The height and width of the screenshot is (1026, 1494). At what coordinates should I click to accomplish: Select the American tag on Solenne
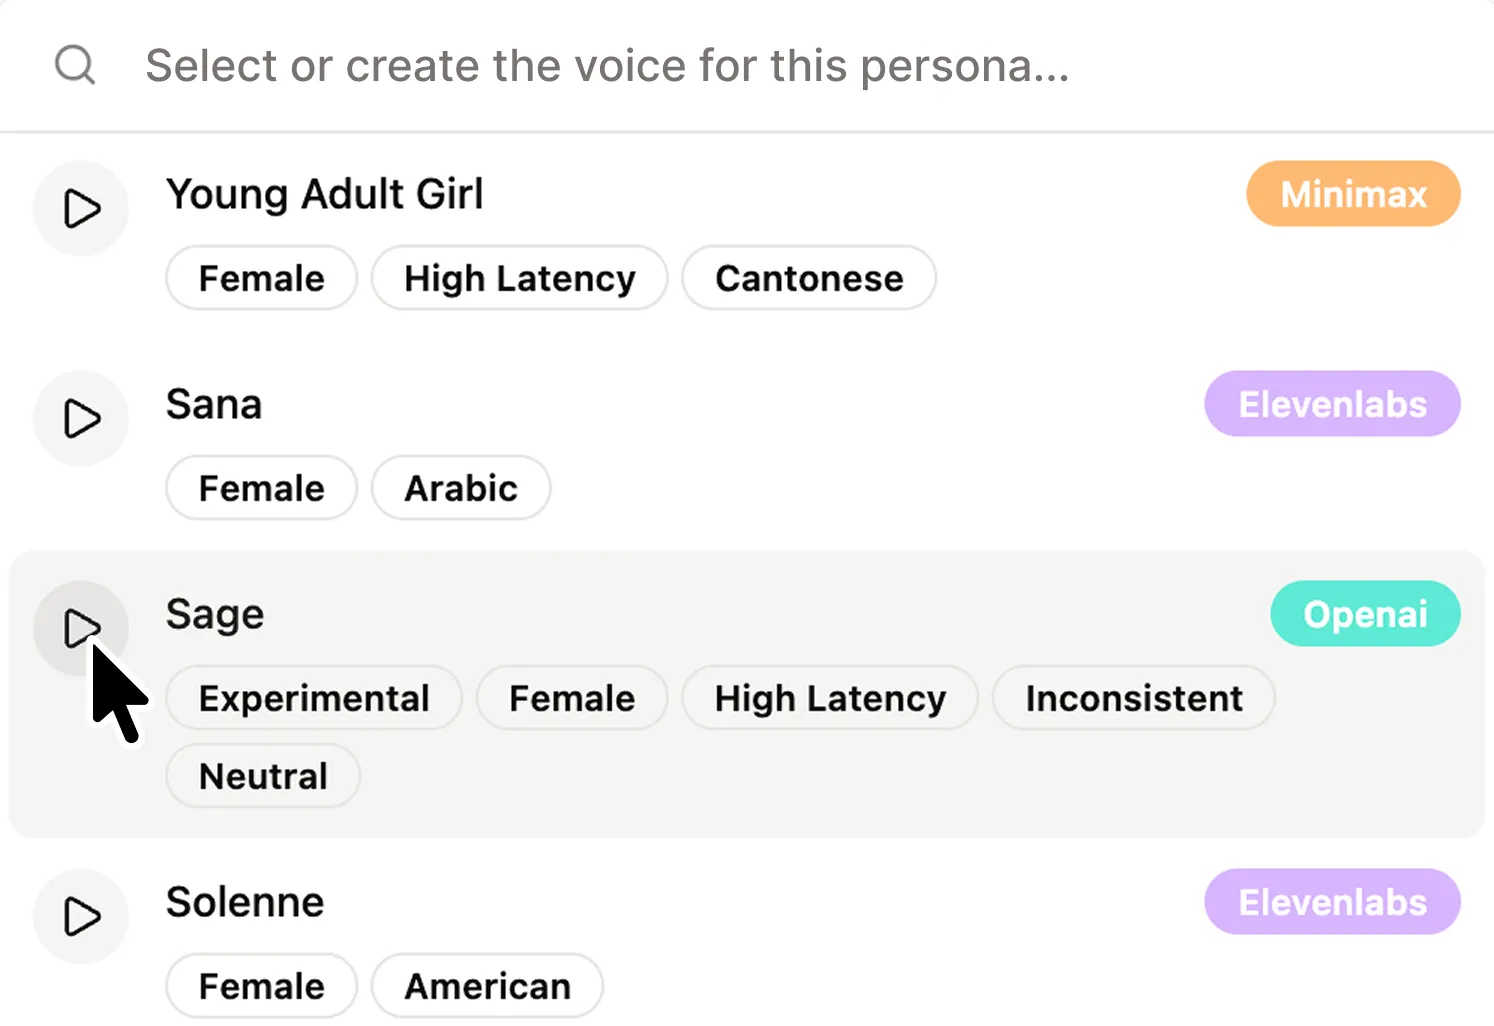click(x=487, y=986)
